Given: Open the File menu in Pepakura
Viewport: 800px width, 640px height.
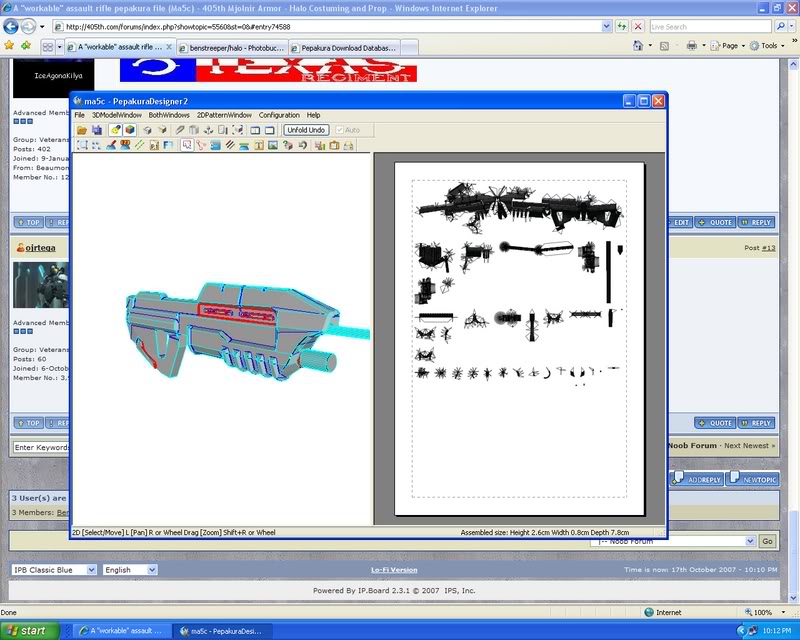Looking at the screenshot, I should pyautogui.click(x=80, y=115).
